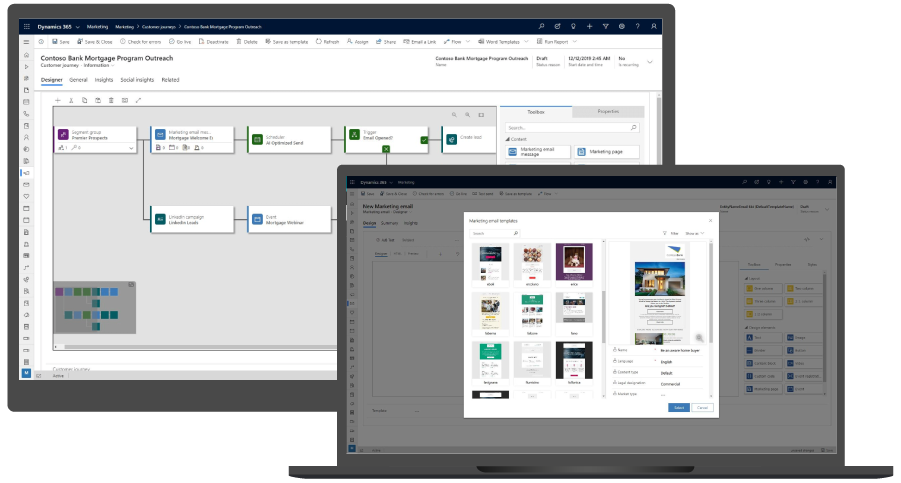
Task: Click the minimap overview of the journey
Action: [95, 307]
